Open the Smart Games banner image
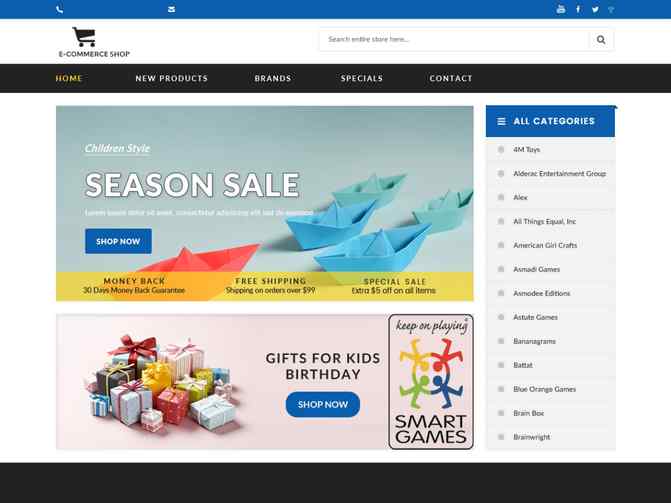 pyautogui.click(x=431, y=382)
